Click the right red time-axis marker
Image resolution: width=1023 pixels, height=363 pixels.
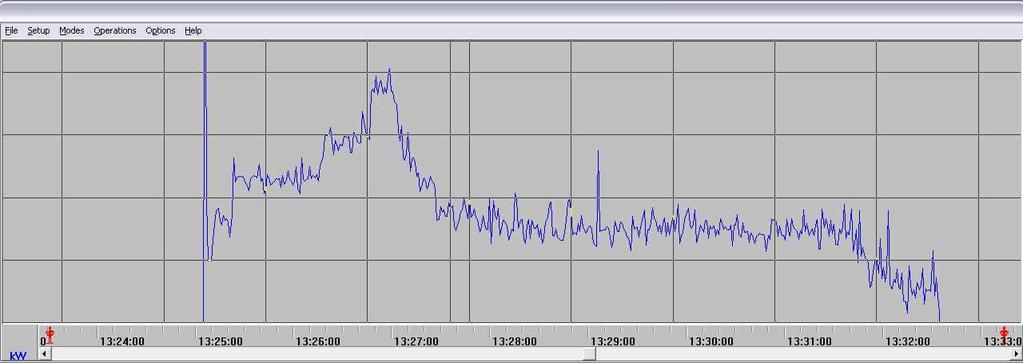(1003, 336)
